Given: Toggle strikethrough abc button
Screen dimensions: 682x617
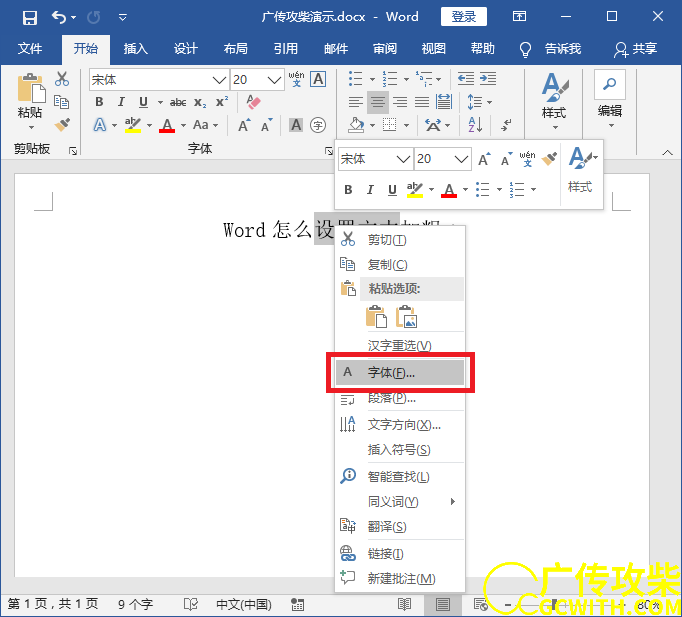Looking at the screenshot, I should 178,102.
